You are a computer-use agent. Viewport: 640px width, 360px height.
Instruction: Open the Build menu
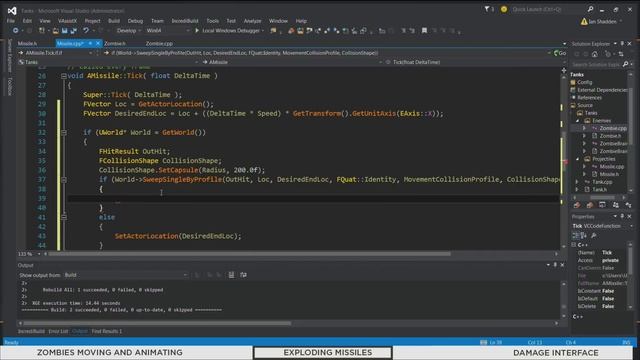(114, 21)
